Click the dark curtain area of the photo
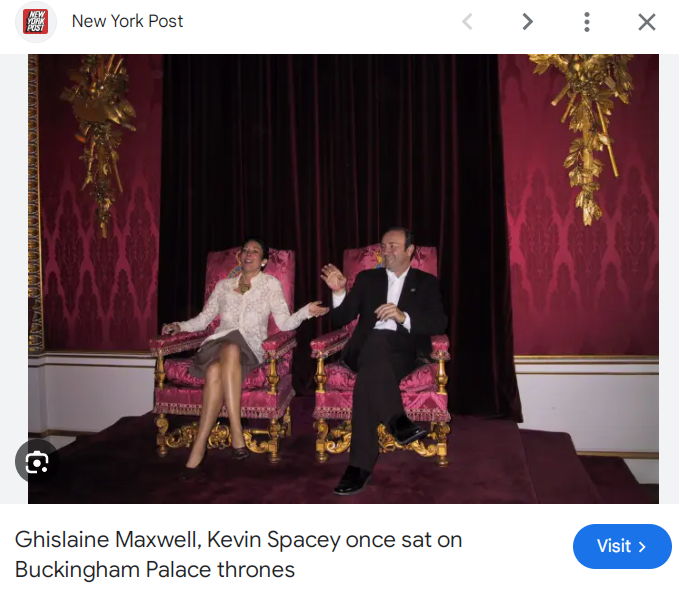 [329, 143]
